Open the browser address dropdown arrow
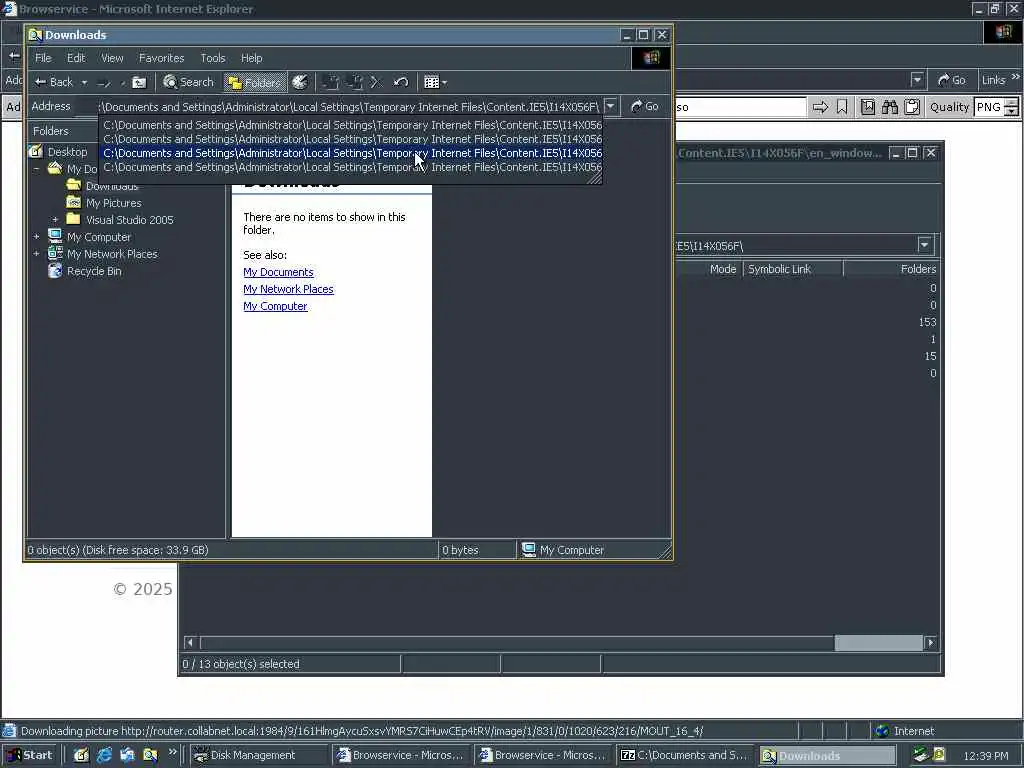 pos(918,80)
